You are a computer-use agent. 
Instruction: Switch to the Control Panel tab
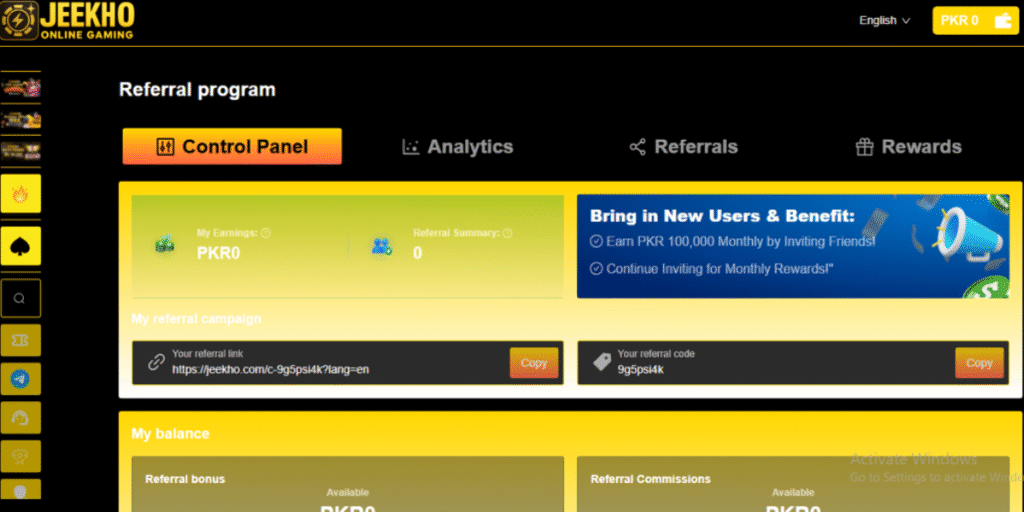click(232, 146)
